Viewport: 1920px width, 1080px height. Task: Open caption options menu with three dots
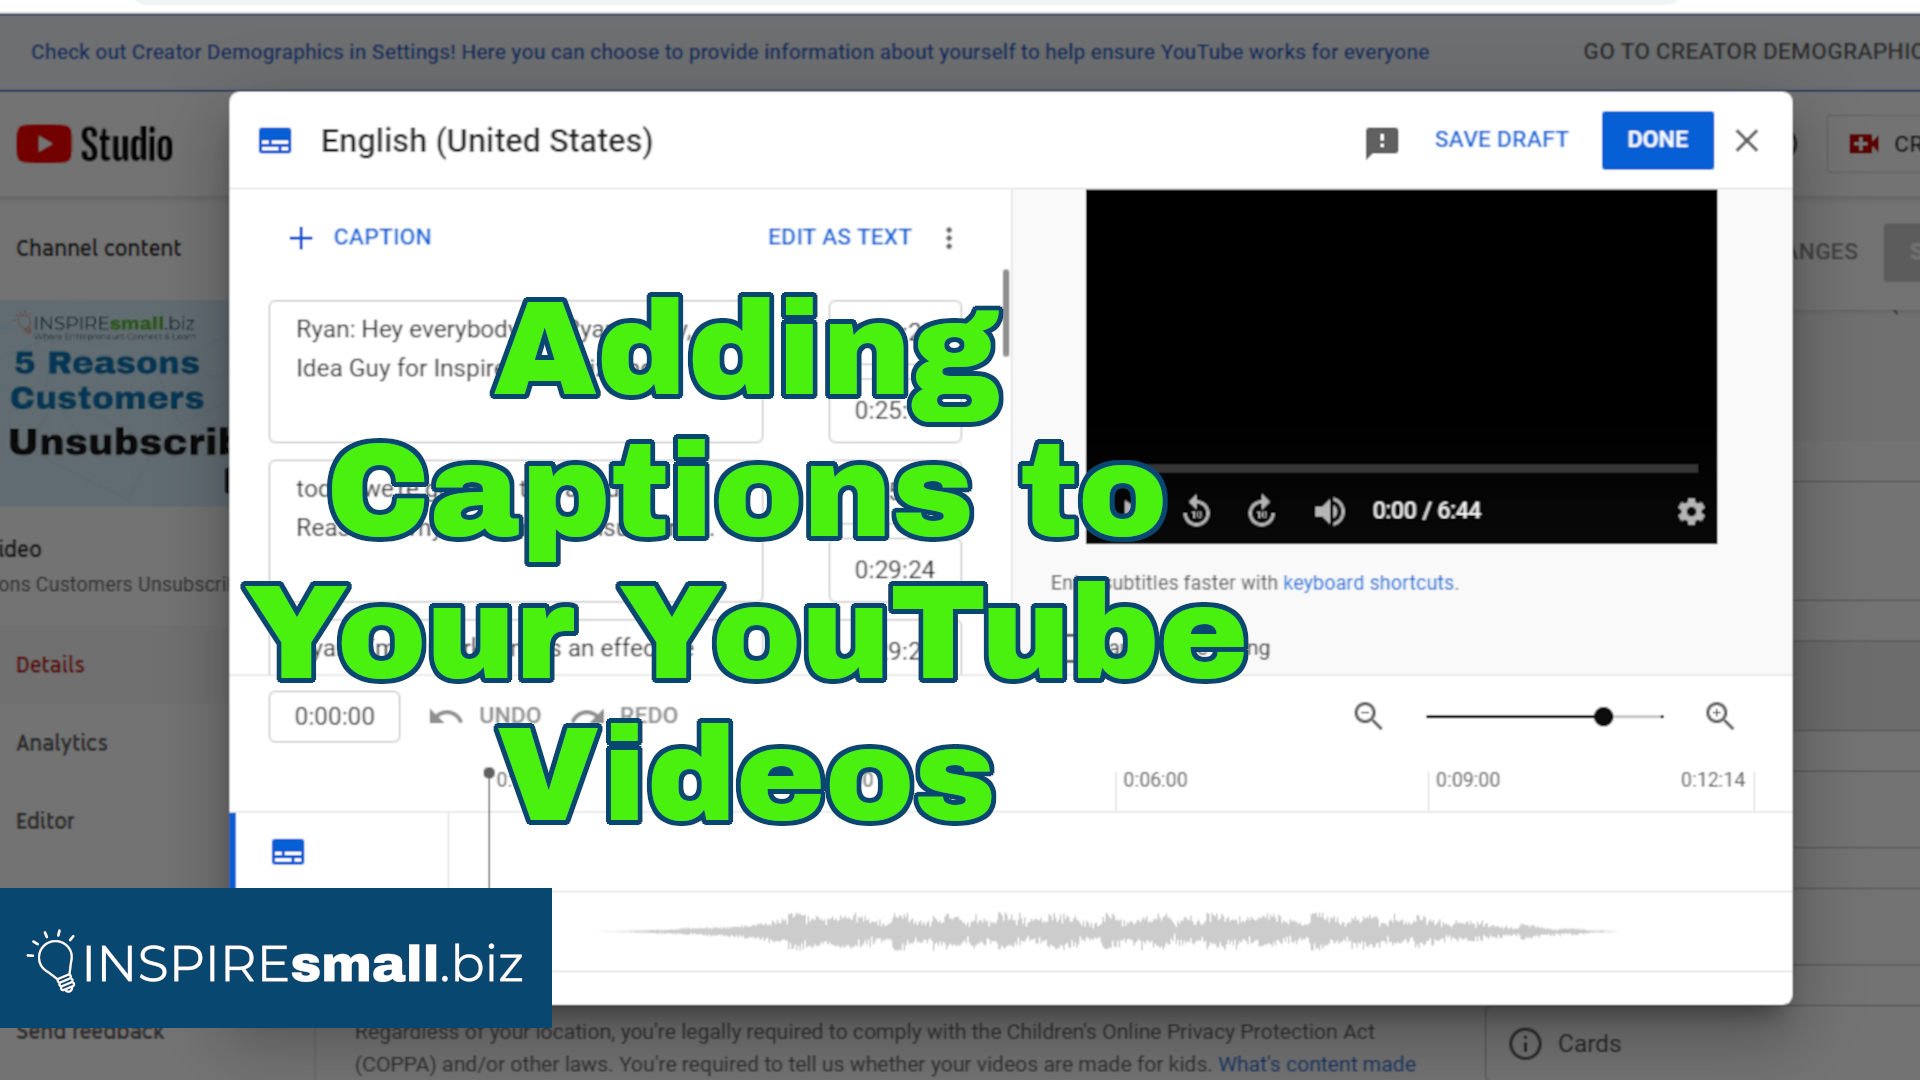tap(949, 237)
